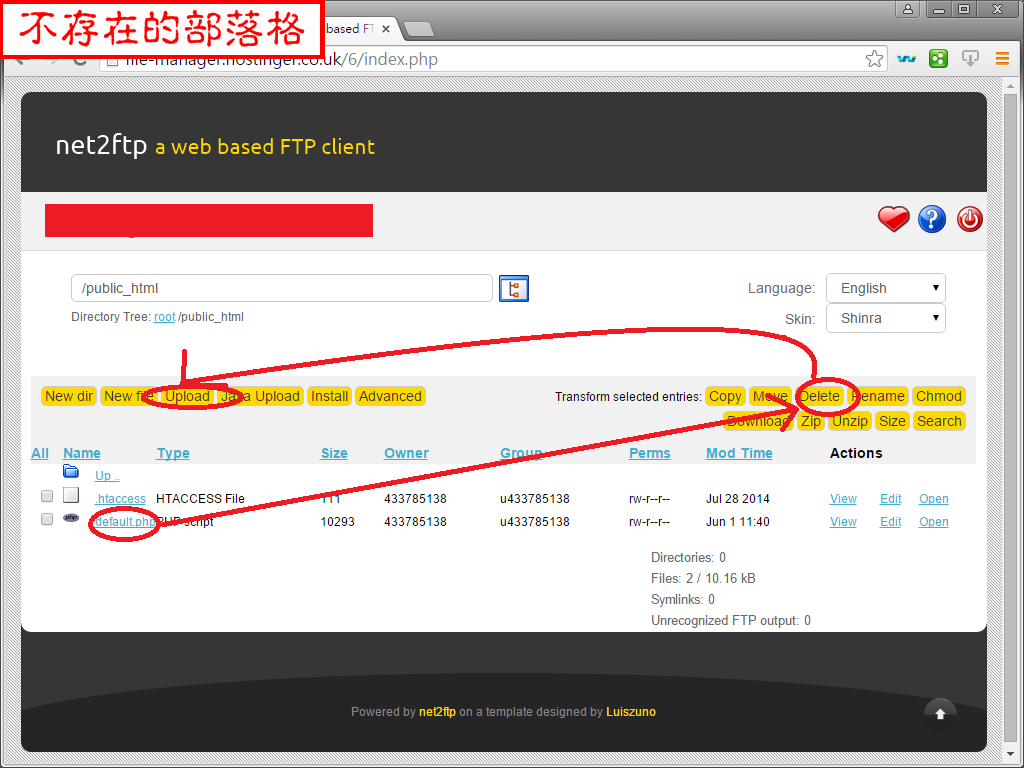Screen dimensions: 1024x768
Task: Click the /public_html directory path field
Action: pos(281,288)
